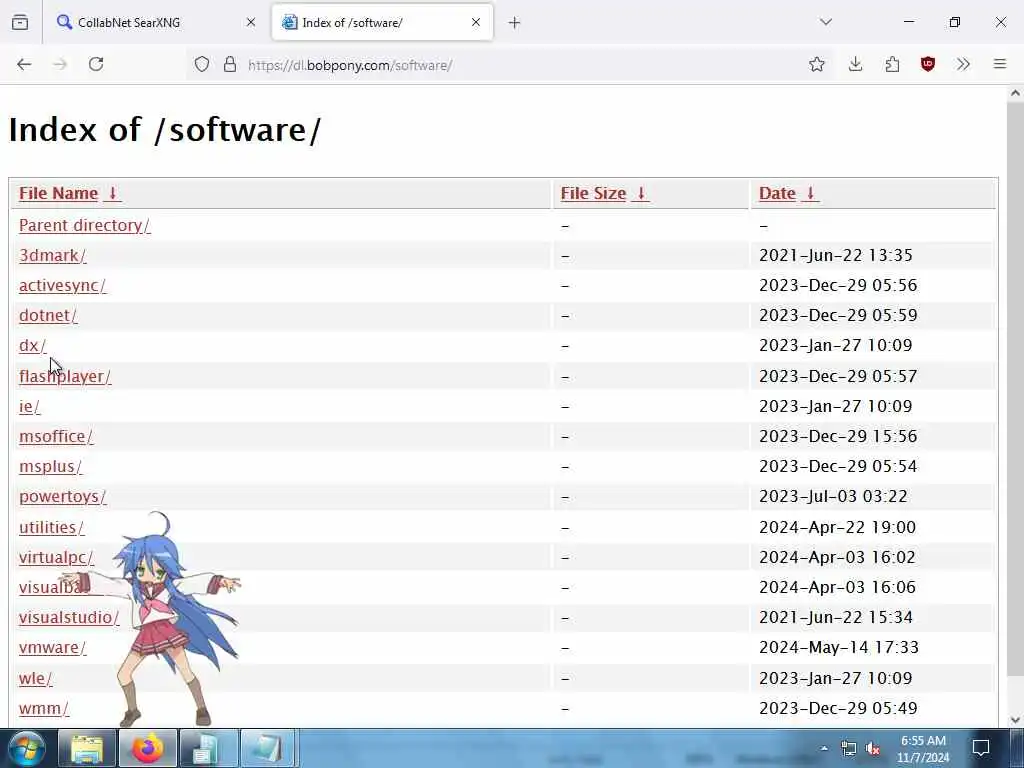Switch to CollabNet SearXNG tab
The image size is (1024, 768).
[x=156, y=22]
